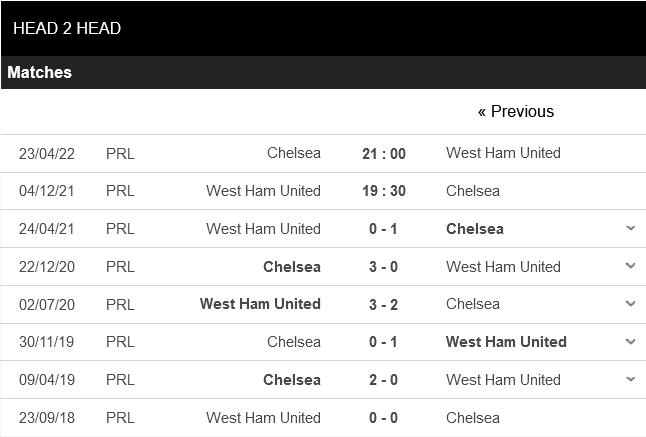The width and height of the screenshot is (646, 437).
Task: Click PRL label in the 23/09/18 row
Action: point(120,418)
